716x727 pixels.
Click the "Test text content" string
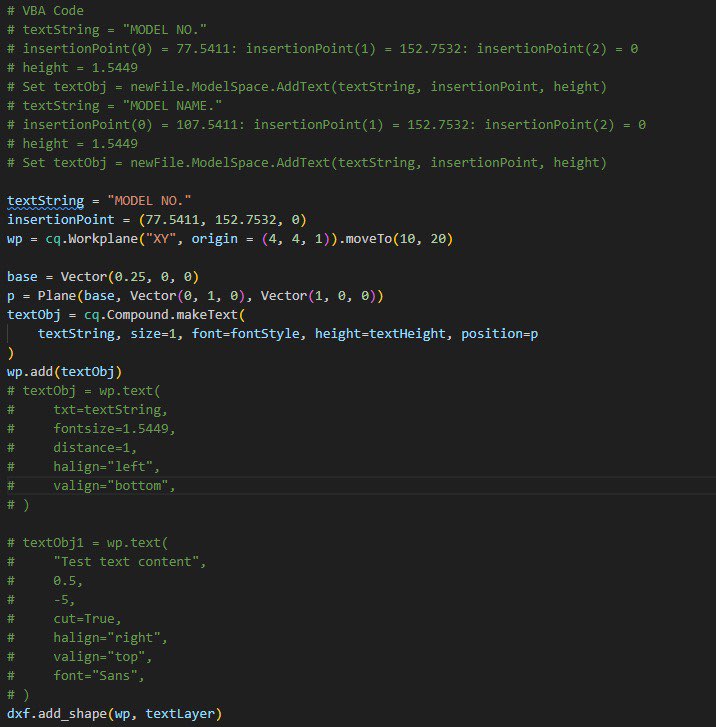126,562
